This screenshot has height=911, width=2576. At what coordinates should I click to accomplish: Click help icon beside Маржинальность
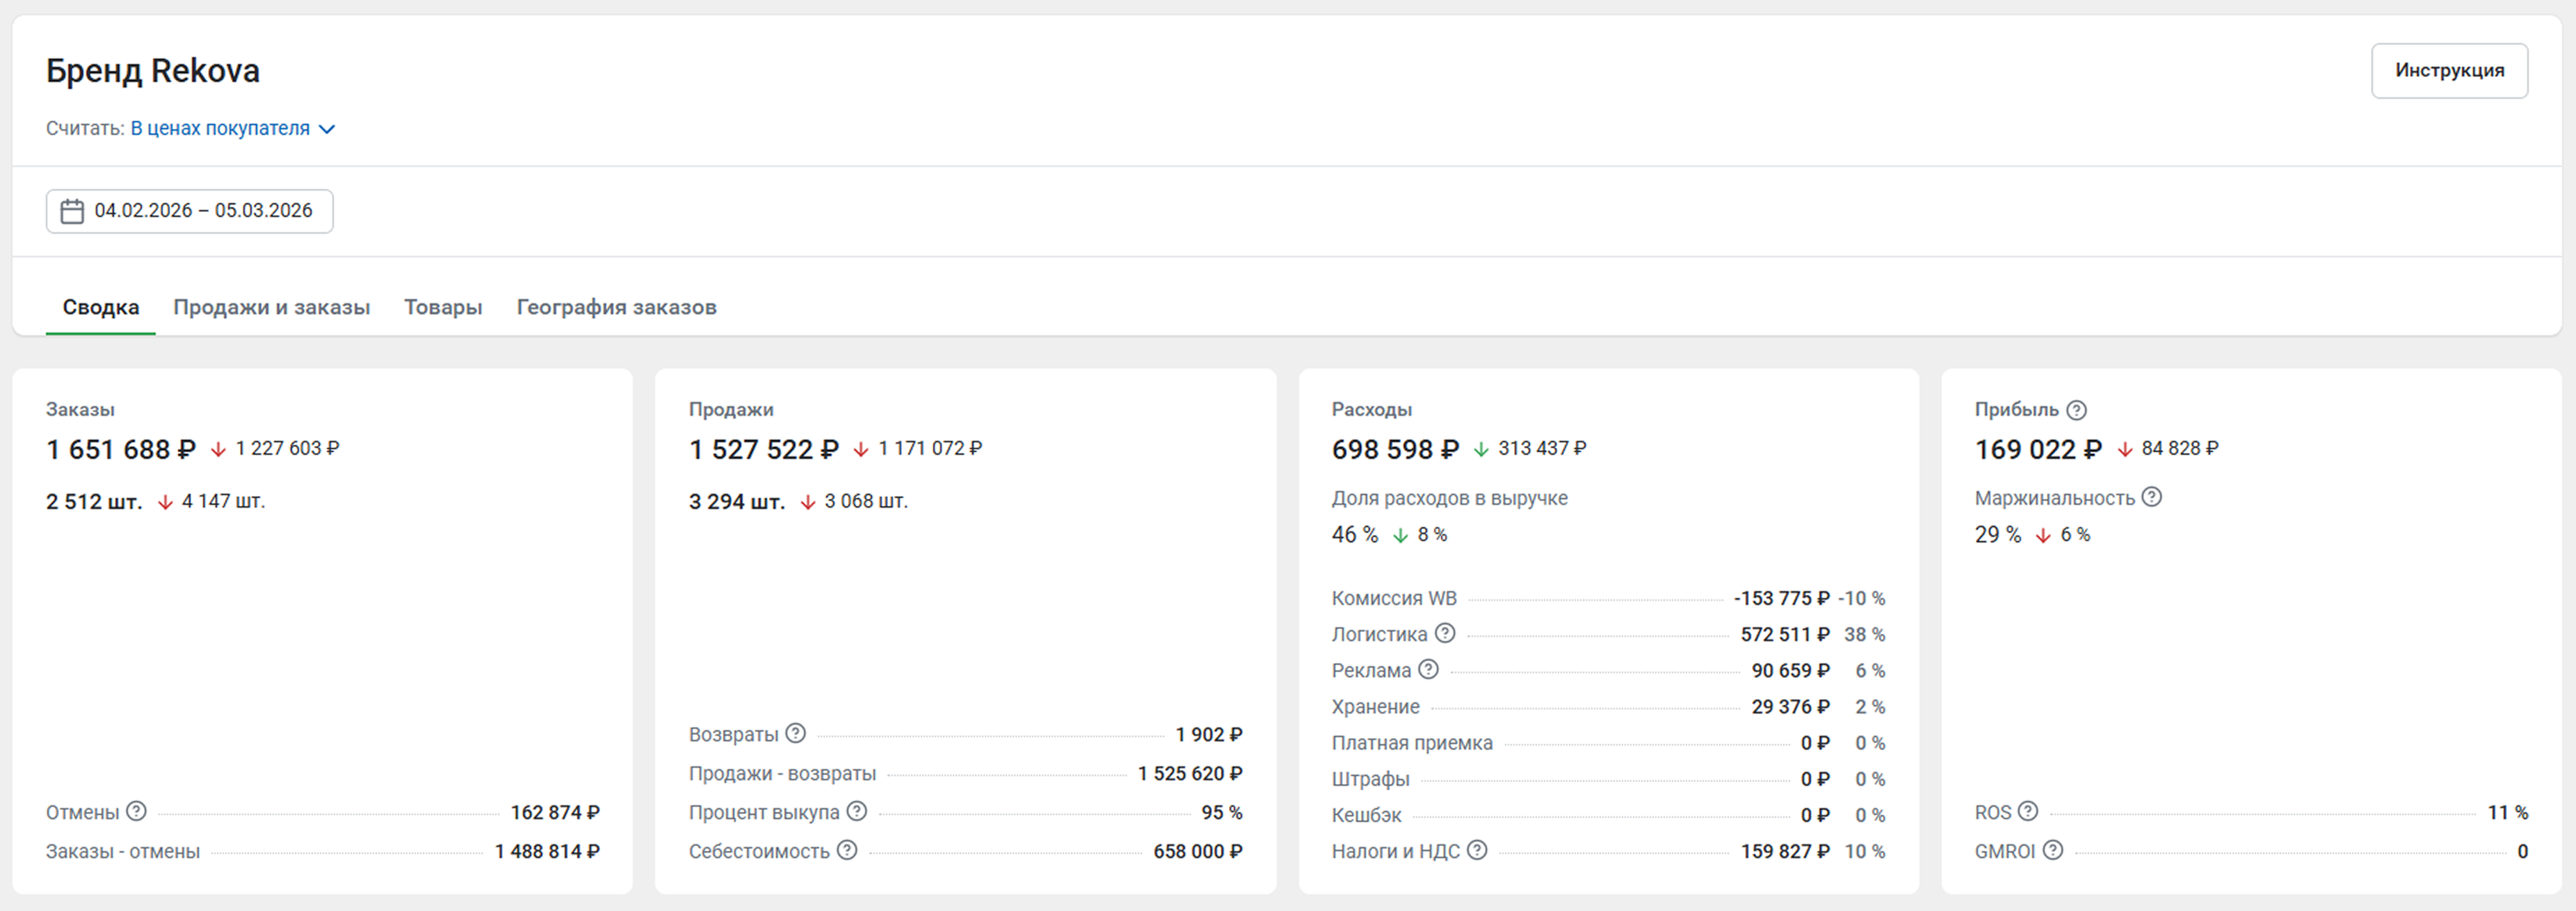[2152, 497]
